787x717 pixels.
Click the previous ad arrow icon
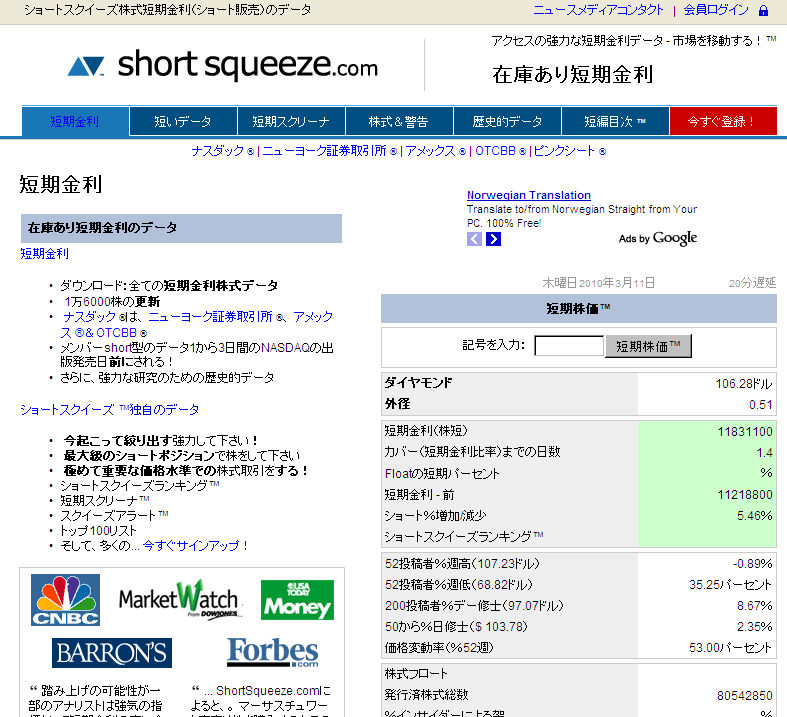click(475, 239)
